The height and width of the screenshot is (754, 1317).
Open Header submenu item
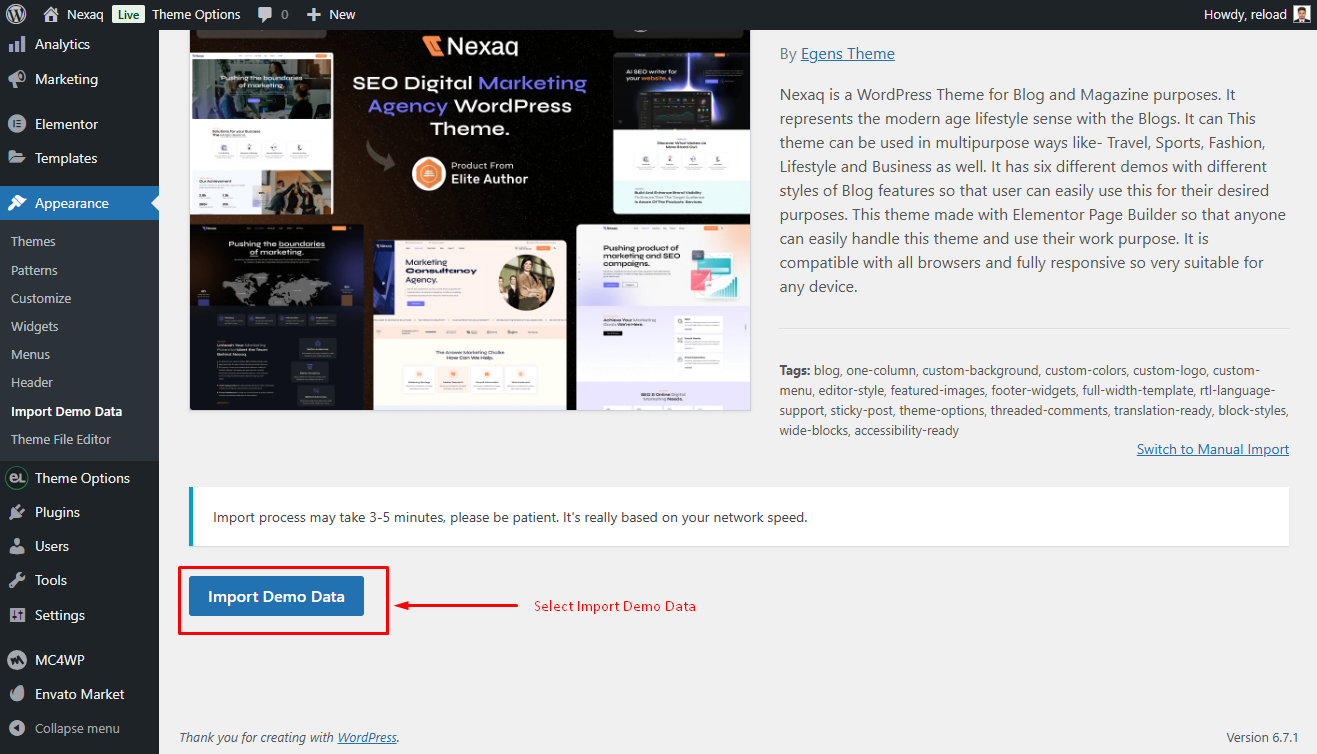(x=32, y=382)
